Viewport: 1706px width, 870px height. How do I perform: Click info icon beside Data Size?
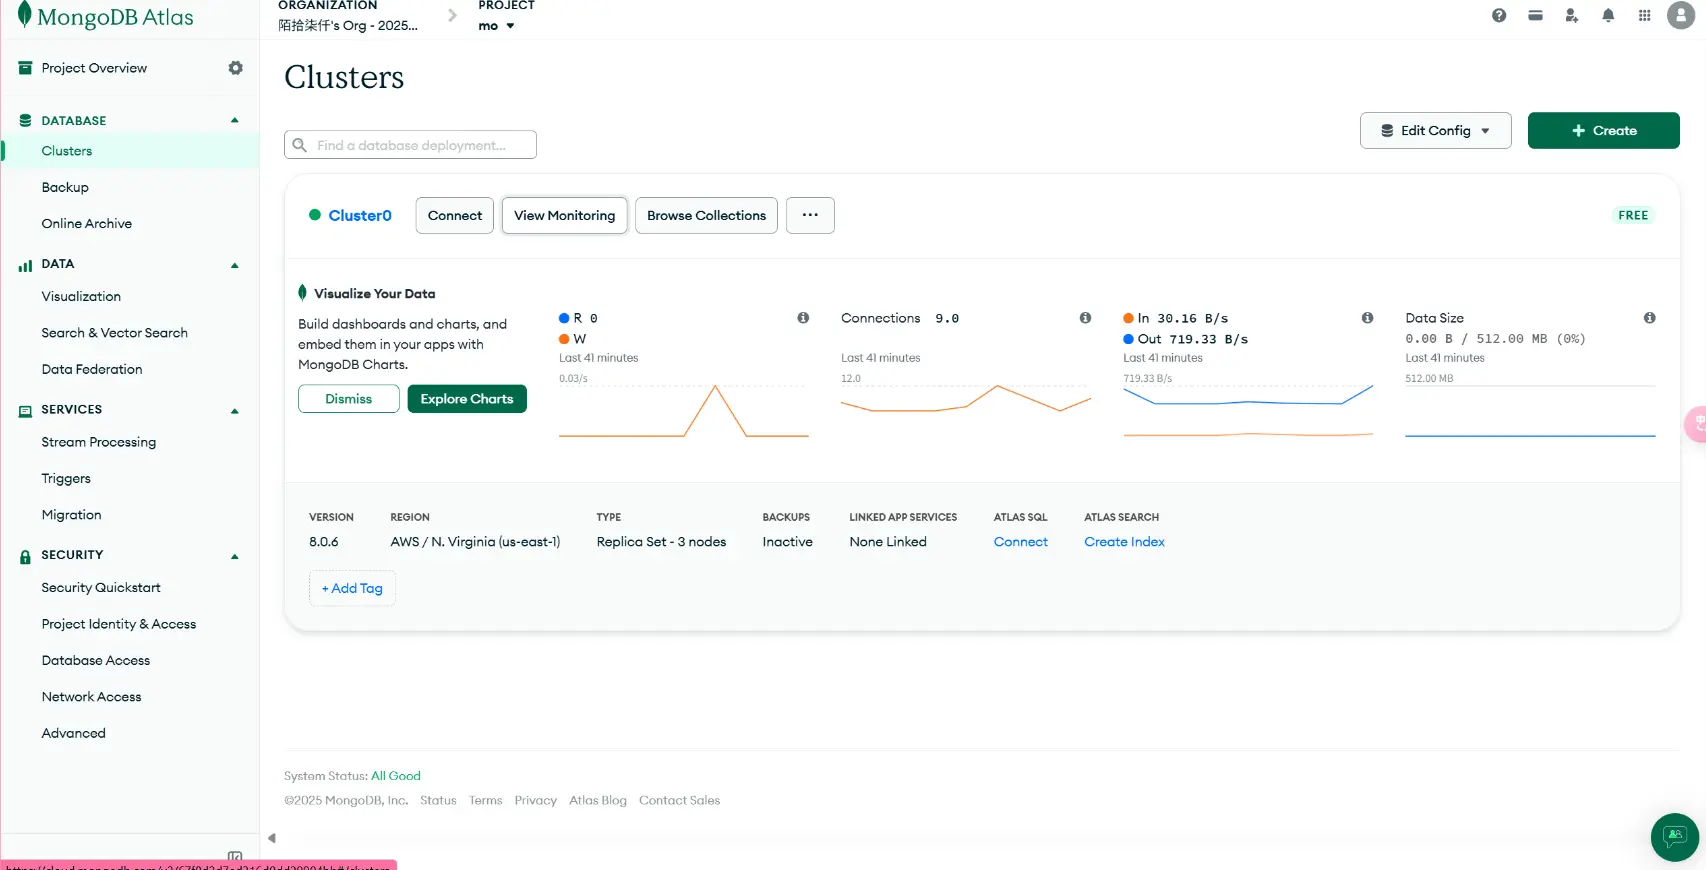[1649, 318]
